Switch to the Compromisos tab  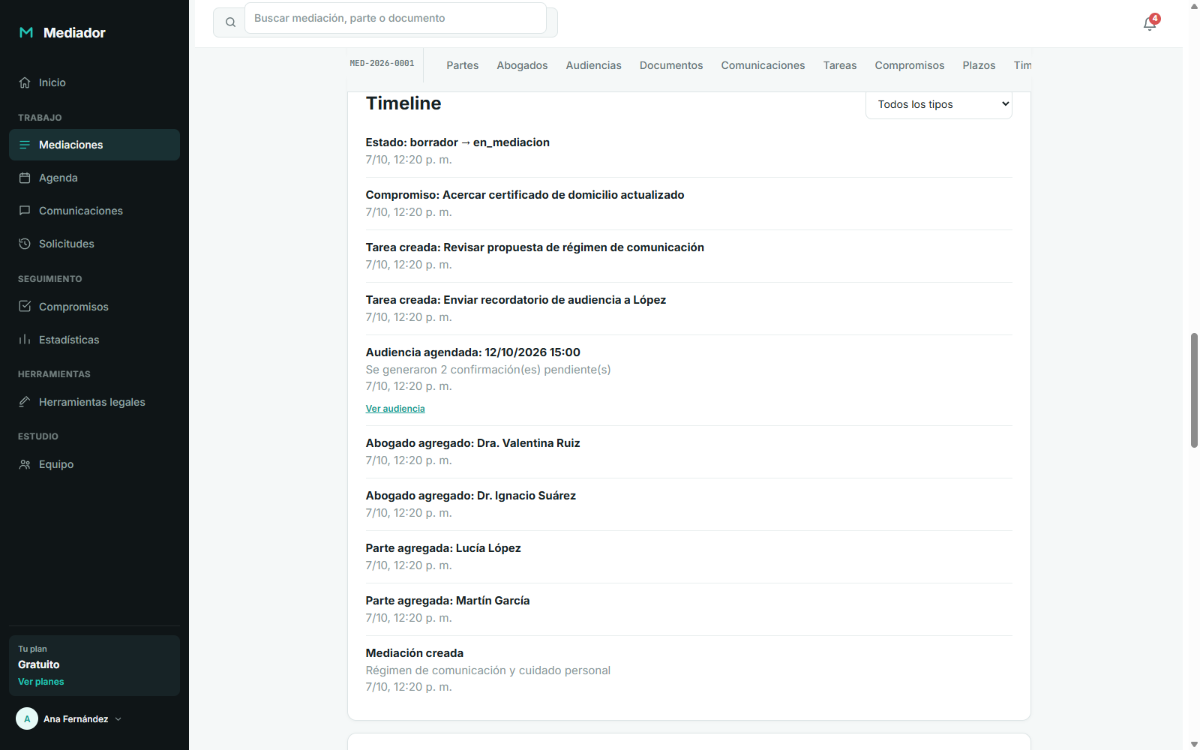click(909, 65)
